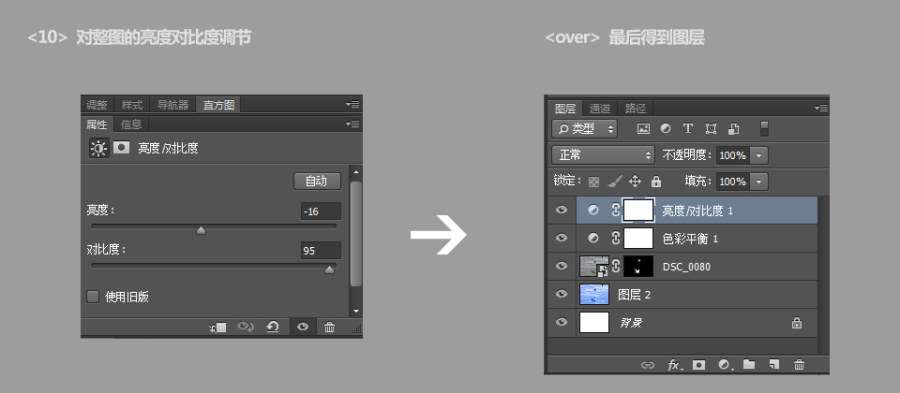Hide the 色彩平衡 1 adjustment layer
This screenshot has width=900, height=393.
[561, 238]
